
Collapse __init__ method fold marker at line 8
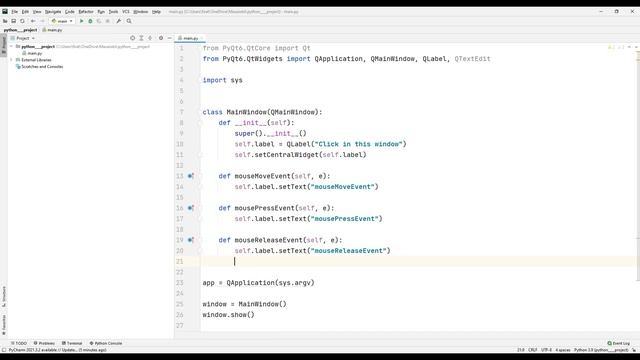point(200,122)
